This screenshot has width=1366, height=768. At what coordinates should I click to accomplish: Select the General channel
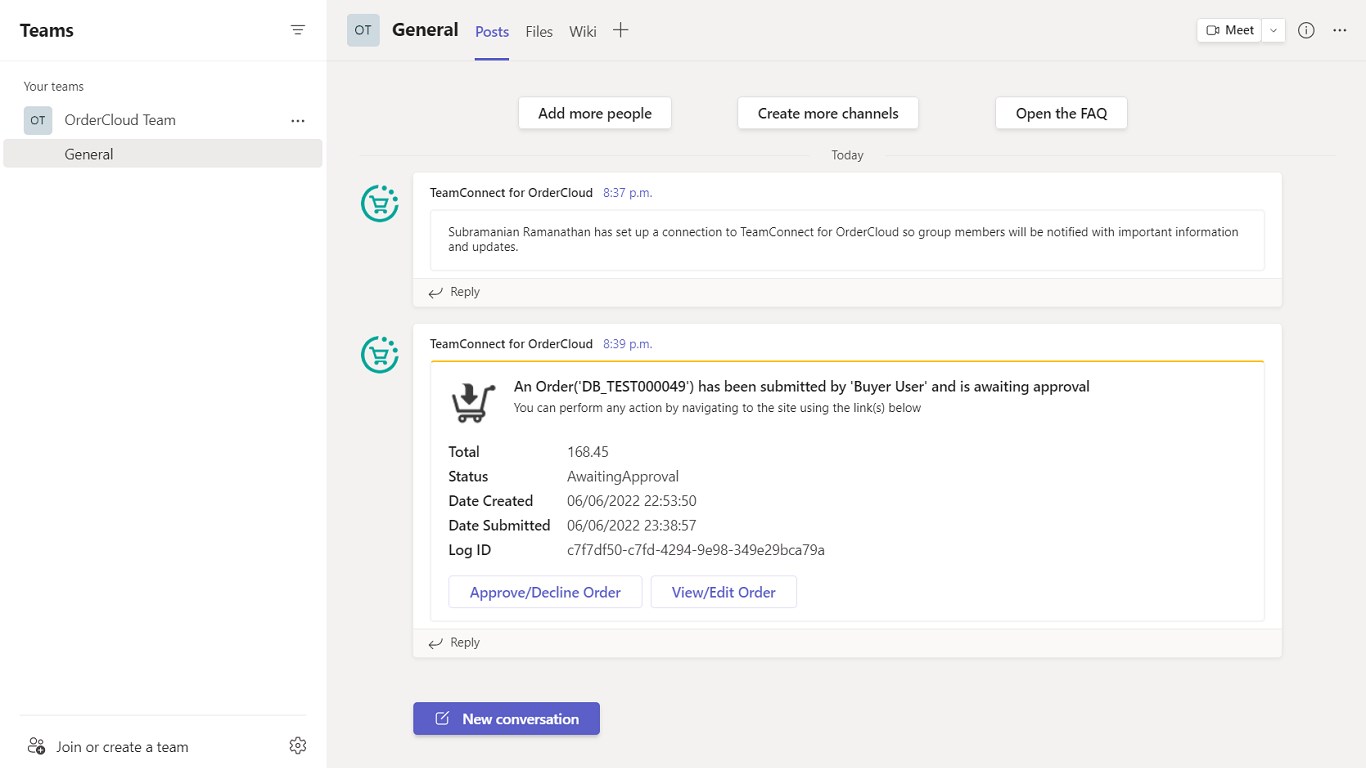tap(89, 154)
